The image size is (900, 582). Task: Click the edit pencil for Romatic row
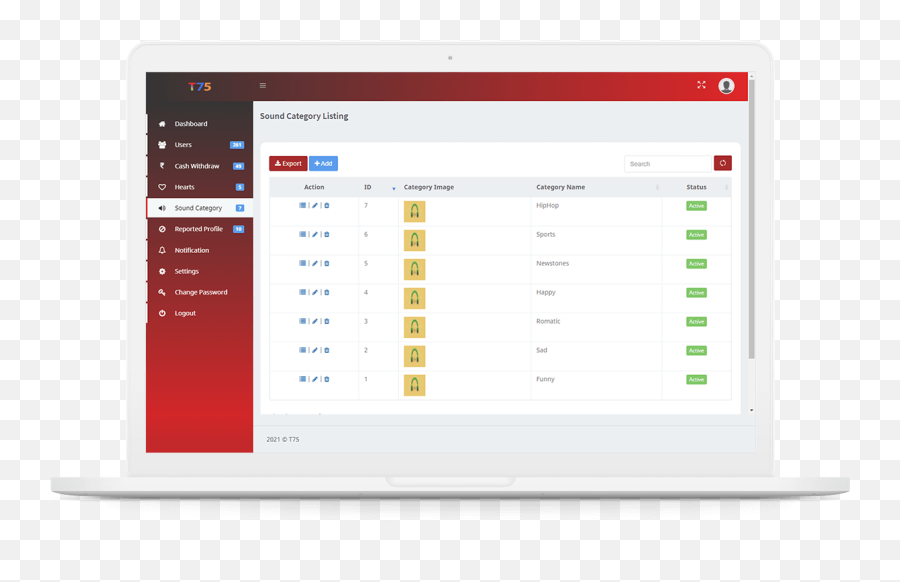click(x=315, y=321)
